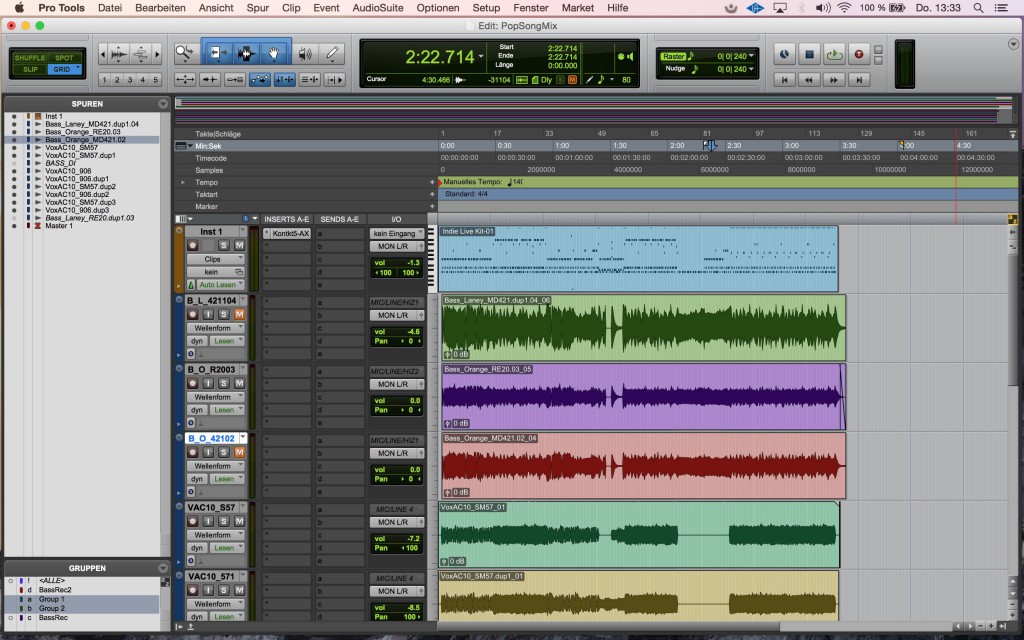Click the Indie Live Kit-01 MIDI clip

638,259
